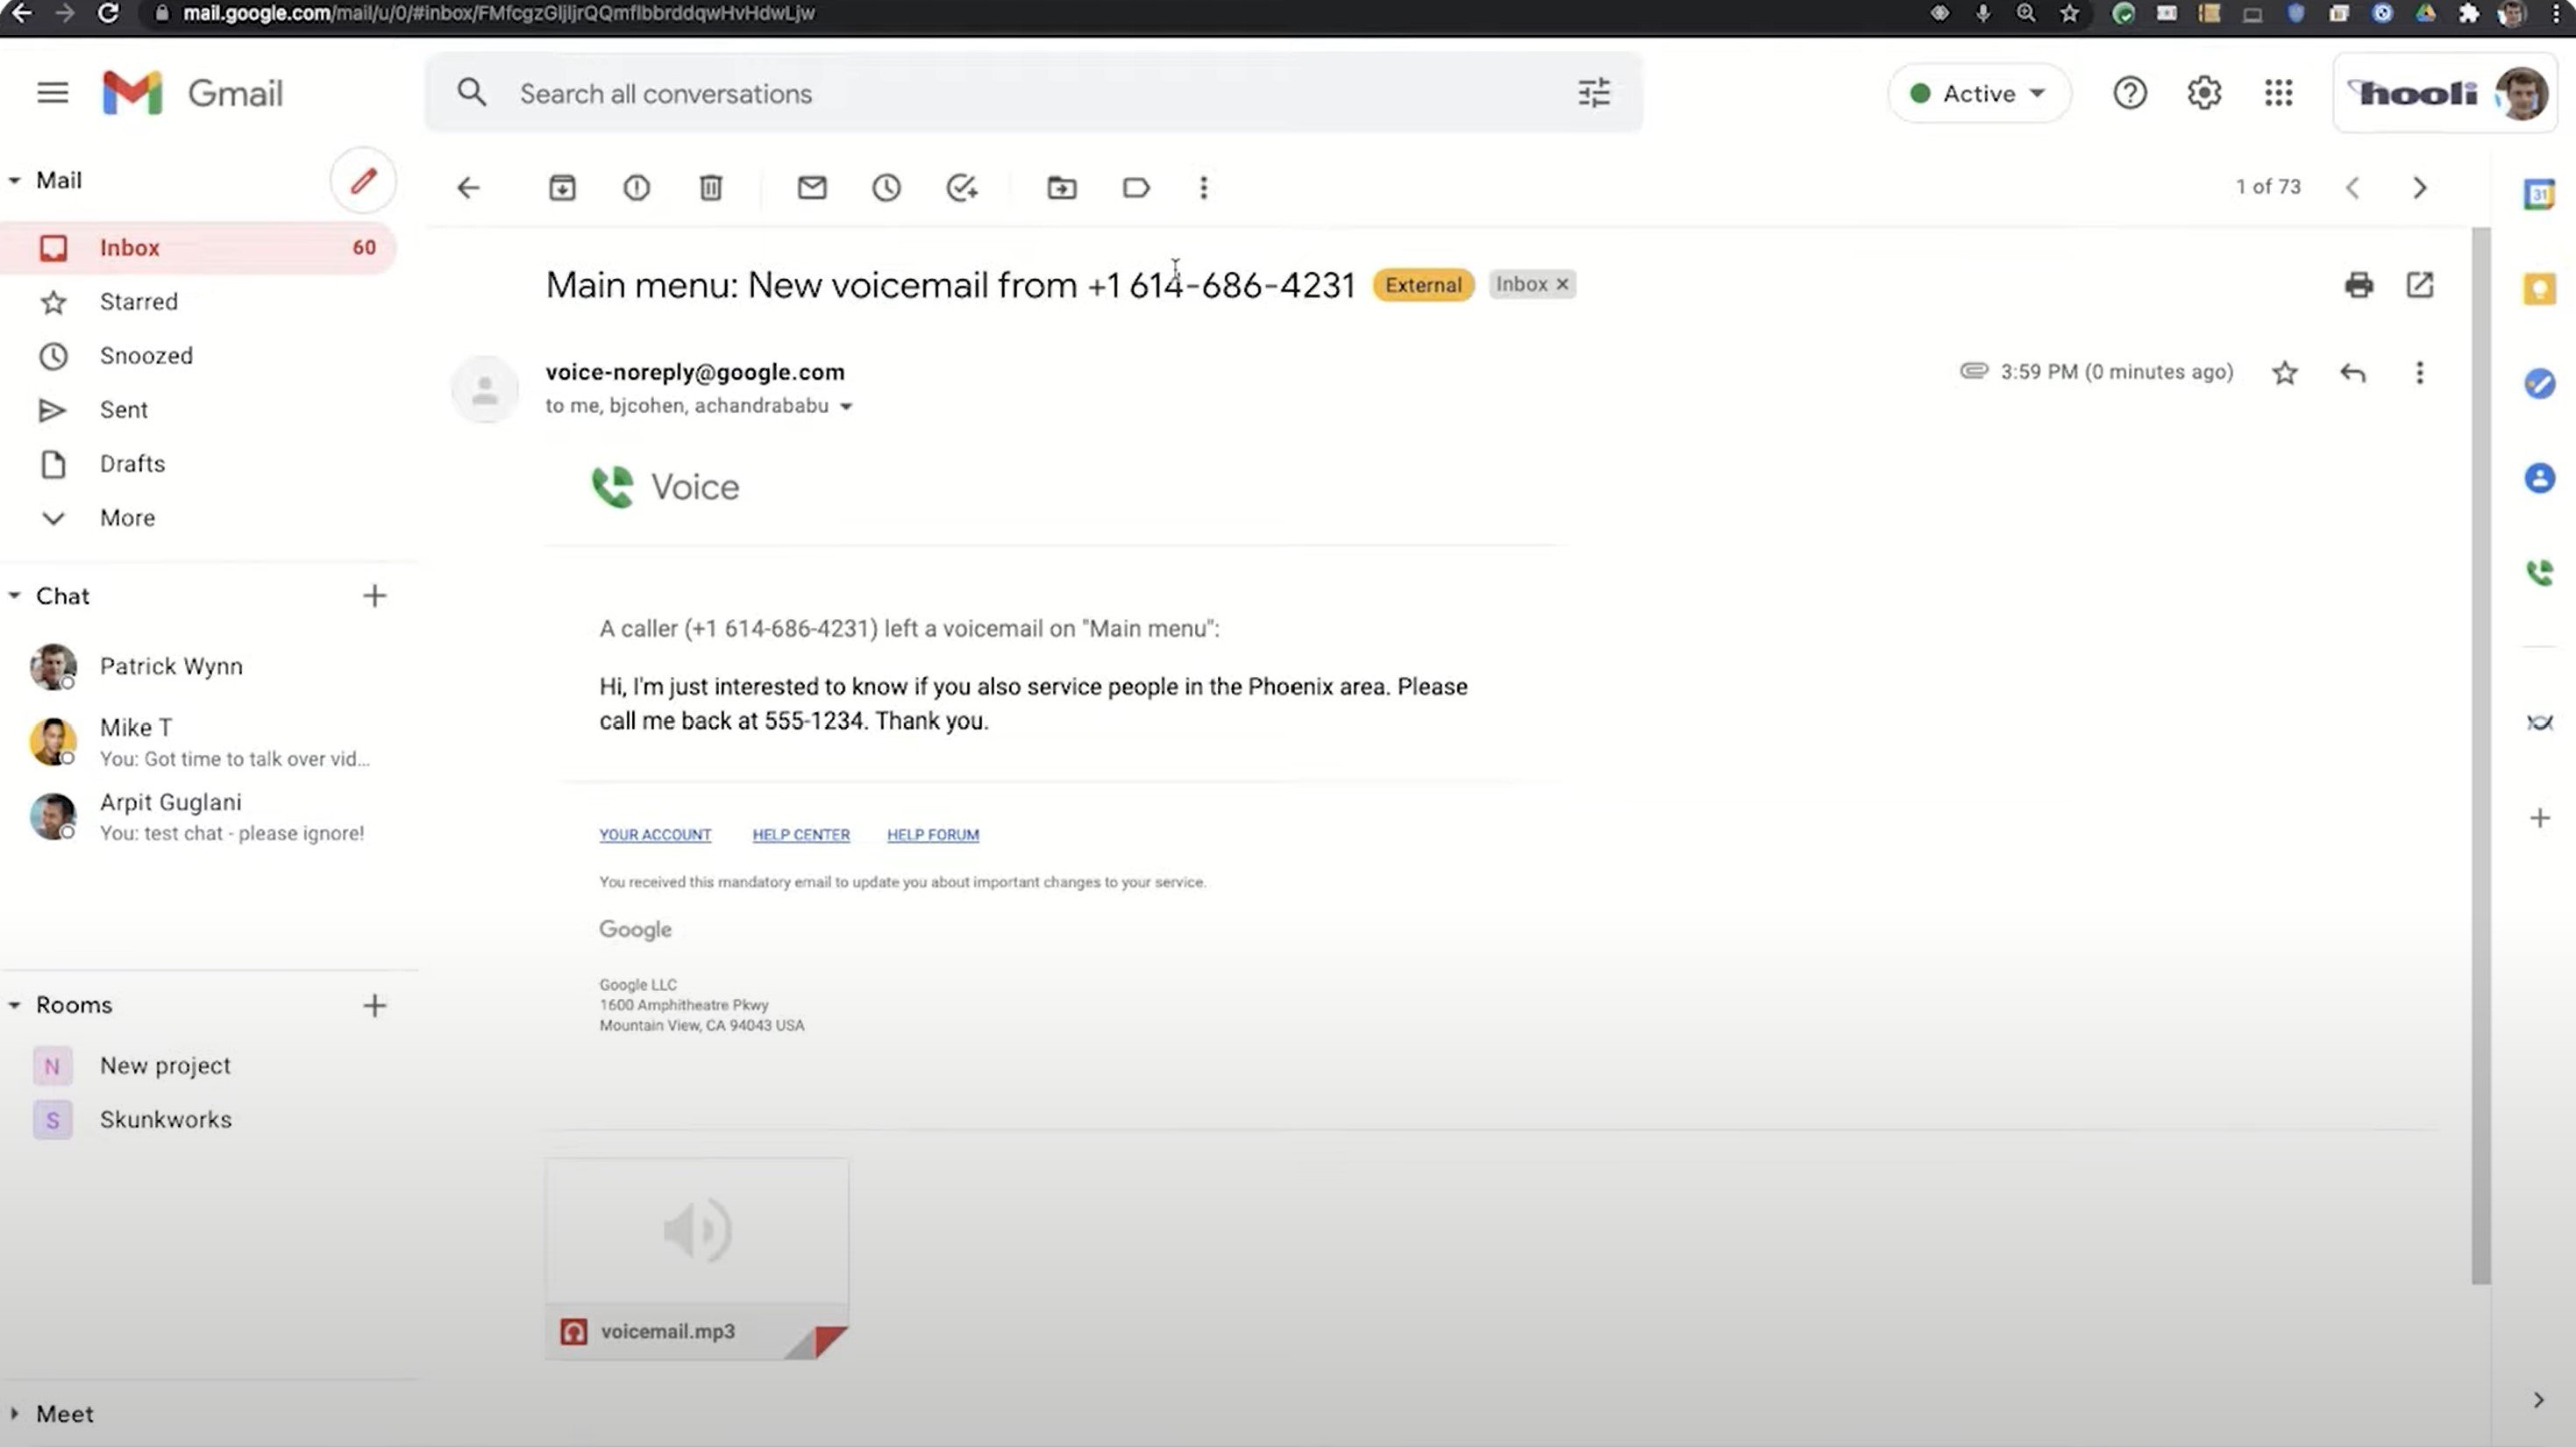The height and width of the screenshot is (1447, 2576).
Task: Open the HELP FORUM link
Action: click(932, 833)
